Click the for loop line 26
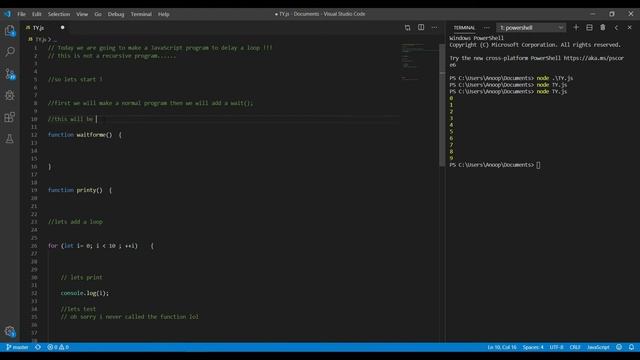This screenshot has height=360, width=640. pyautogui.click(x=101, y=246)
